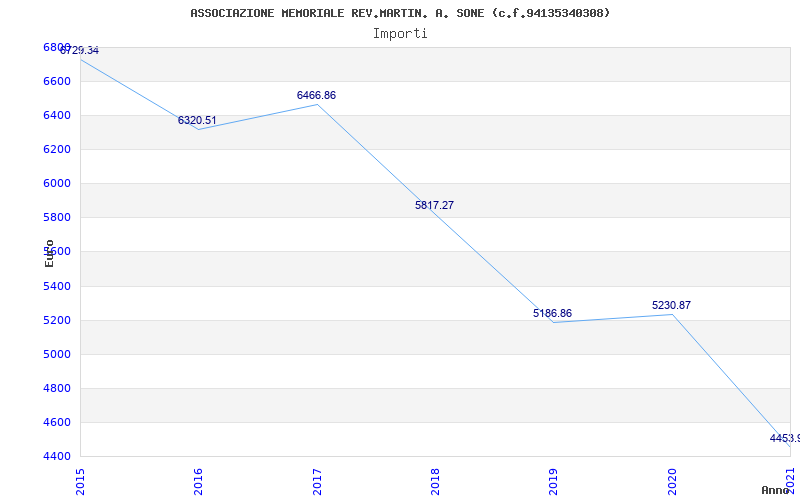This screenshot has width=800, height=500.
Task: Click the y-axis value 6000
Action: [x=57, y=184]
